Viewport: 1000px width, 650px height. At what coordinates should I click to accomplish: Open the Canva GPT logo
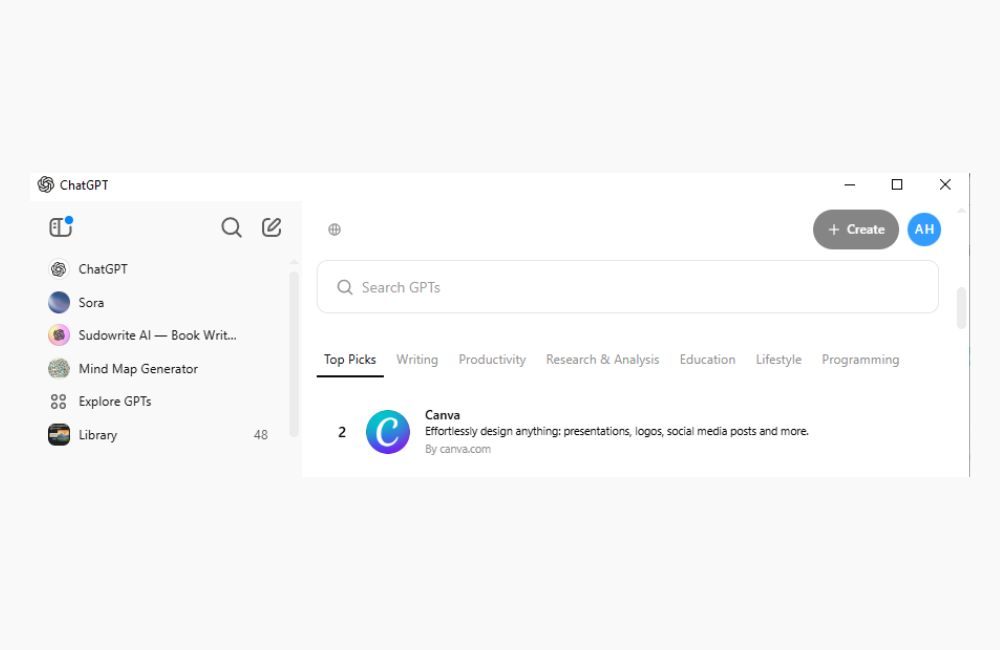[388, 432]
